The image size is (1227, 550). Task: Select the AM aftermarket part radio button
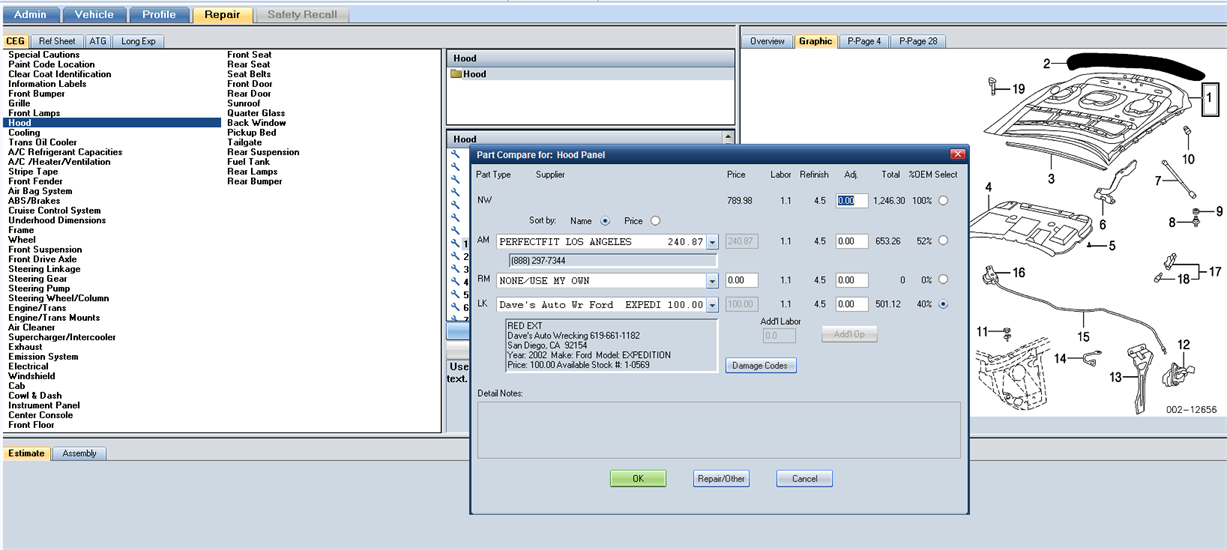click(x=943, y=241)
